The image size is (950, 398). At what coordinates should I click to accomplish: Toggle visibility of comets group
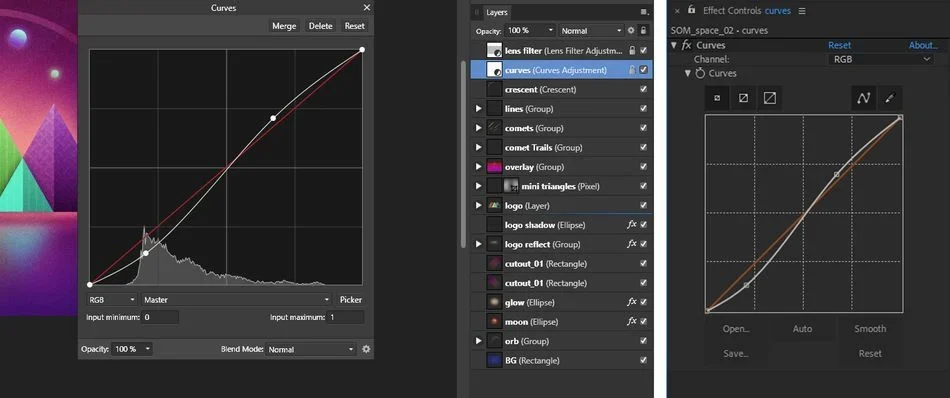643,128
